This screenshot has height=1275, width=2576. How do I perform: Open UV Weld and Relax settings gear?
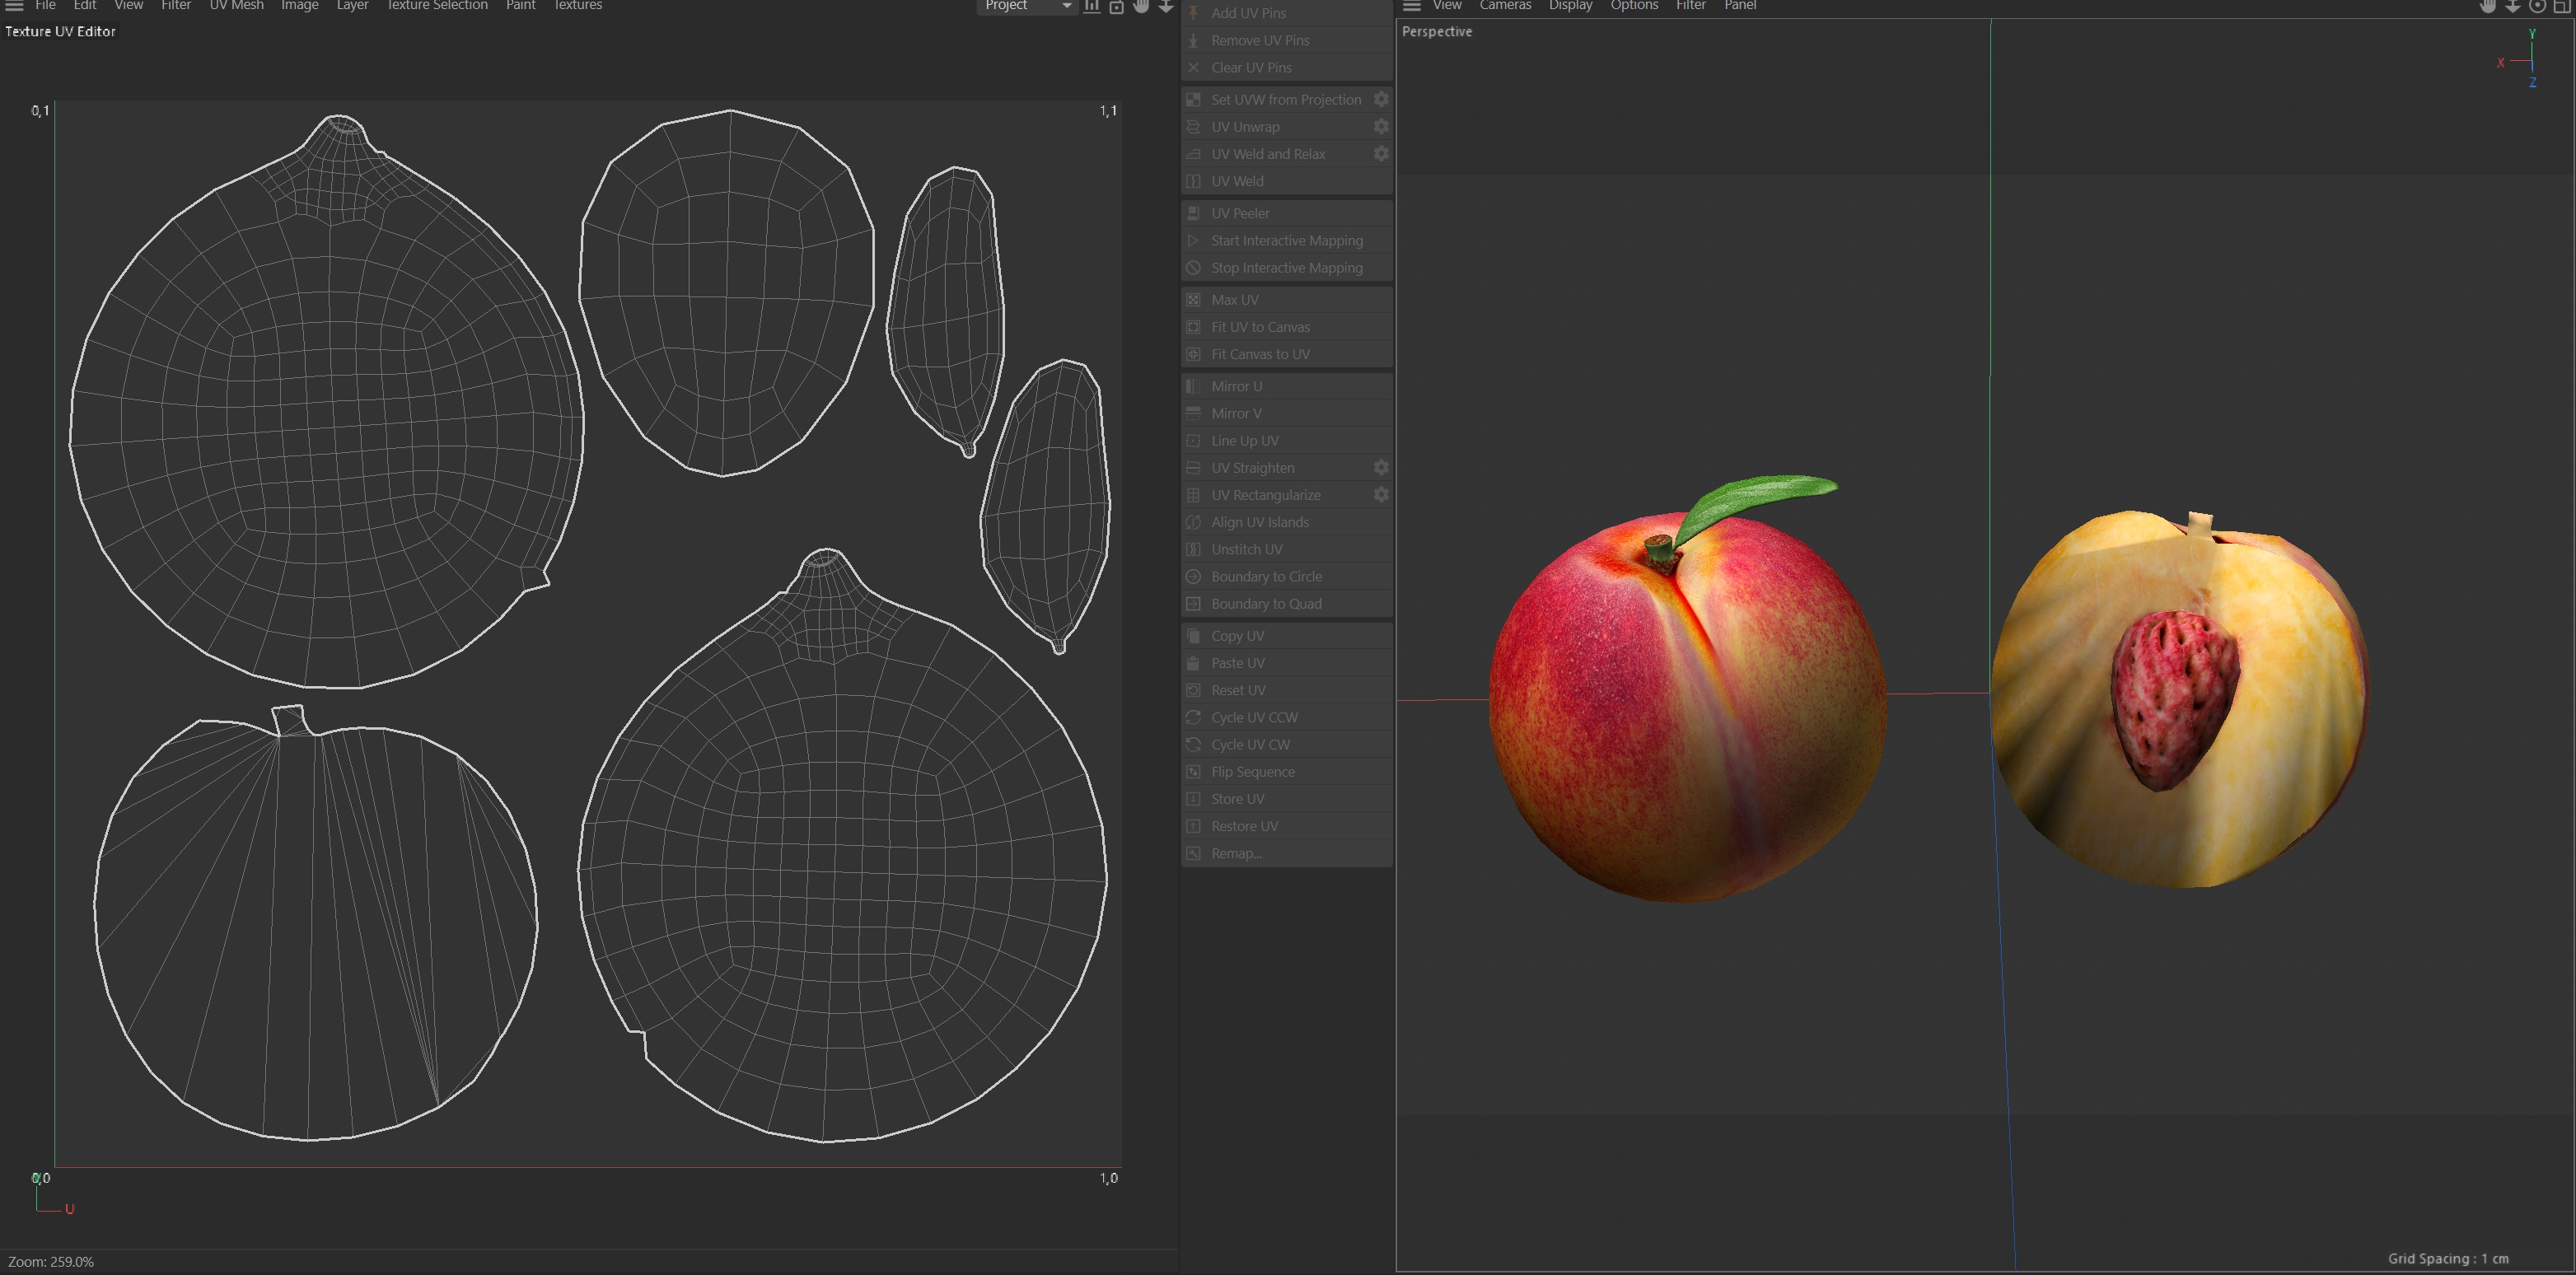1380,154
